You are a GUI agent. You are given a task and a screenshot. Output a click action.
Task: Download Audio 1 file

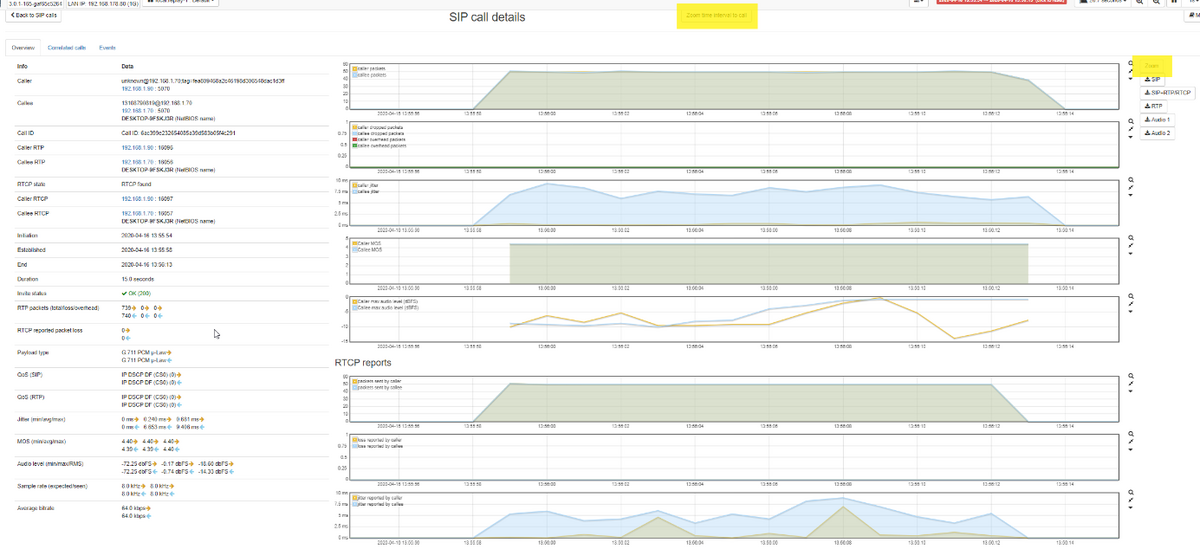pyautogui.click(x=1157, y=119)
